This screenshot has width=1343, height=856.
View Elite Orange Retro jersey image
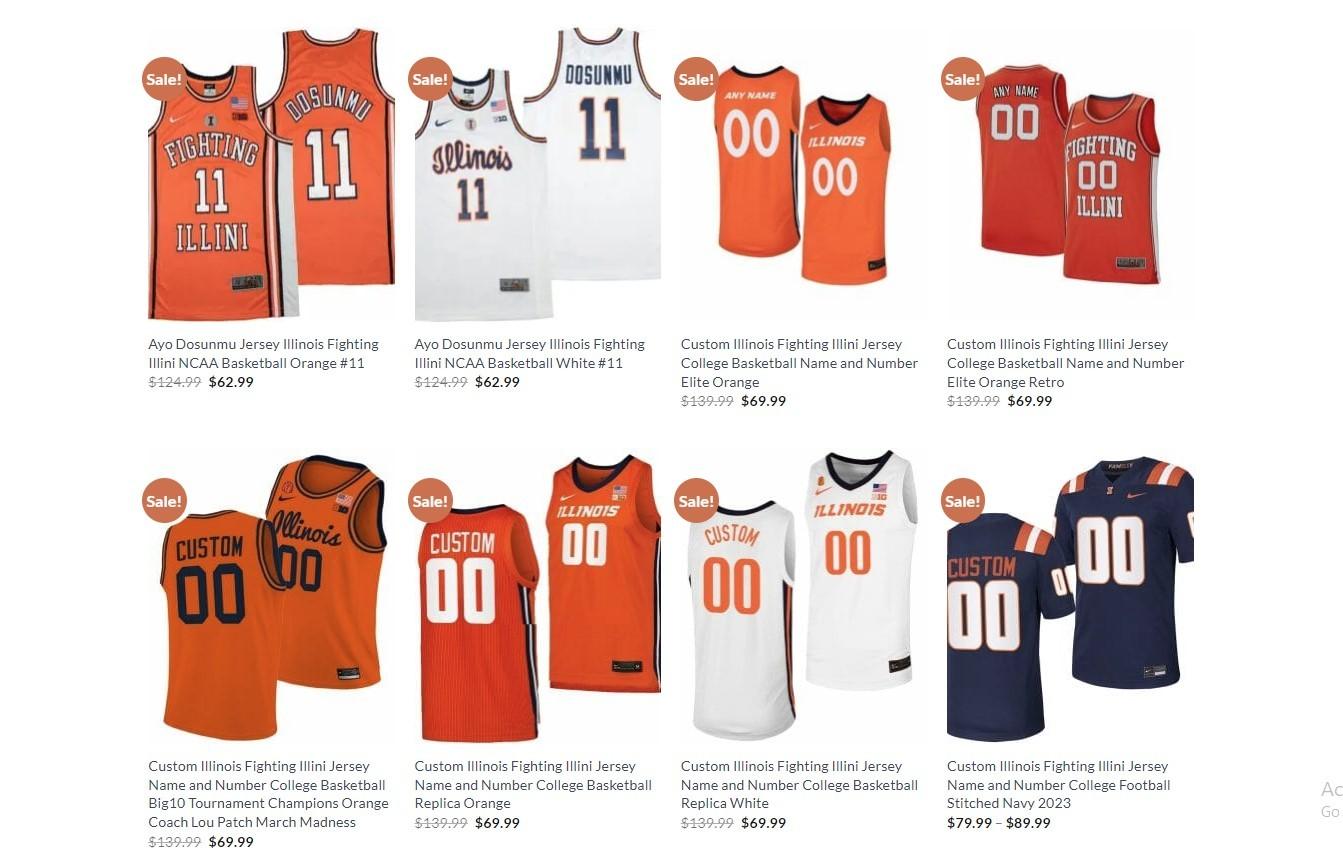[1070, 174]
